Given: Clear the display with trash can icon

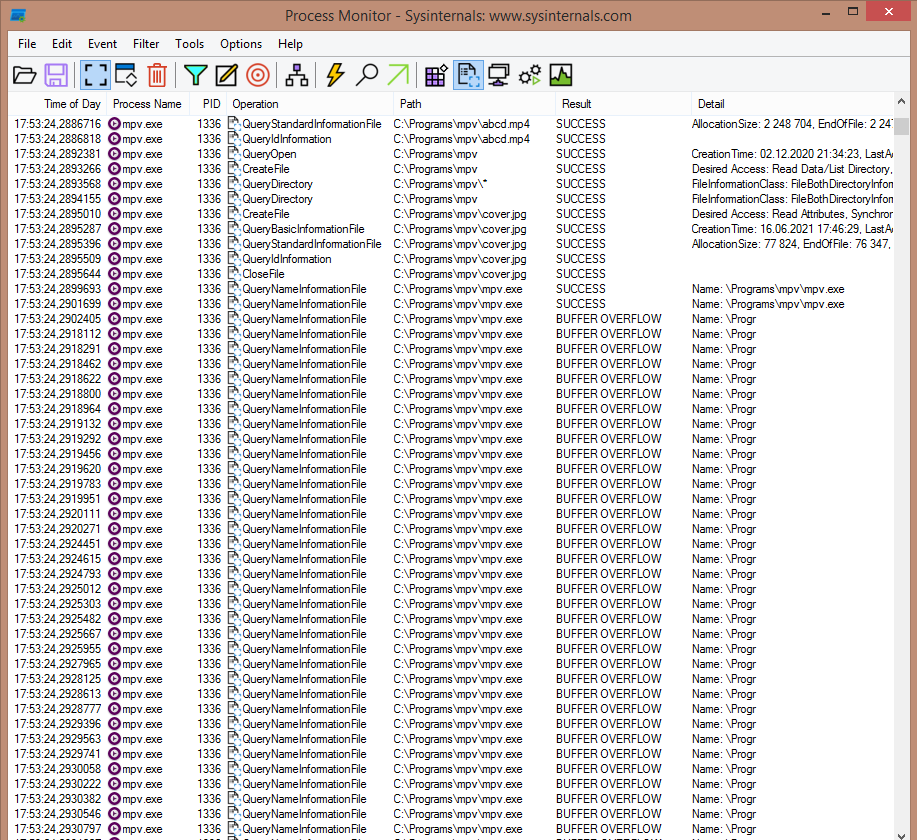Looking at the screenshot, I should pyautogui.click(x=157, y=75).
